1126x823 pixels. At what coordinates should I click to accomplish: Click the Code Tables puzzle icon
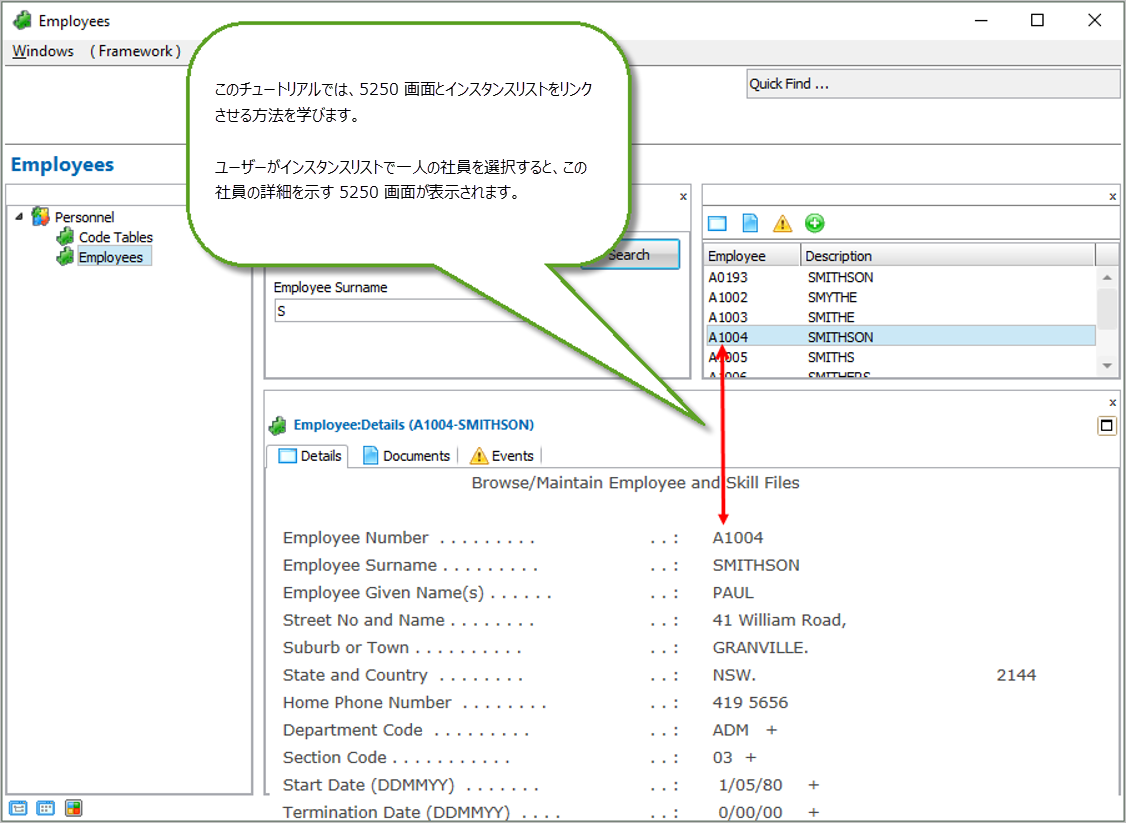[x=65, y=236]
